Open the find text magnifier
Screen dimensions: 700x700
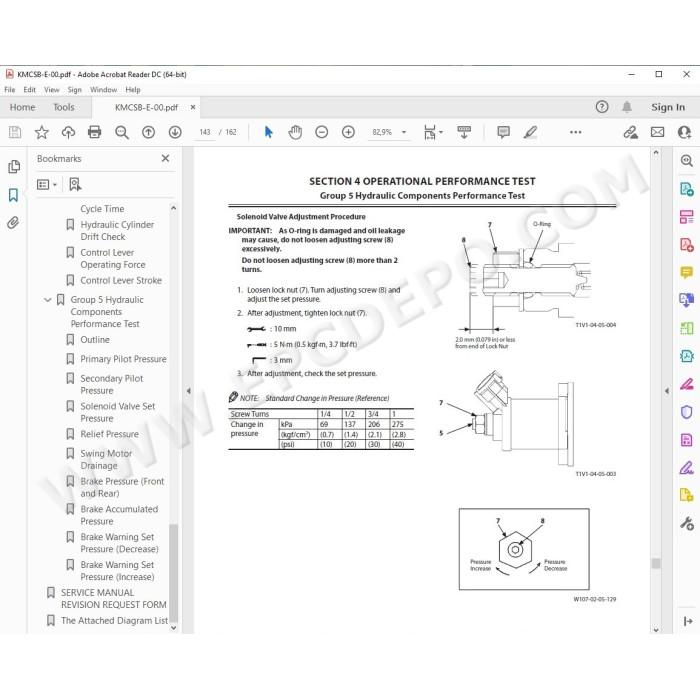click(x=121, y=132)
